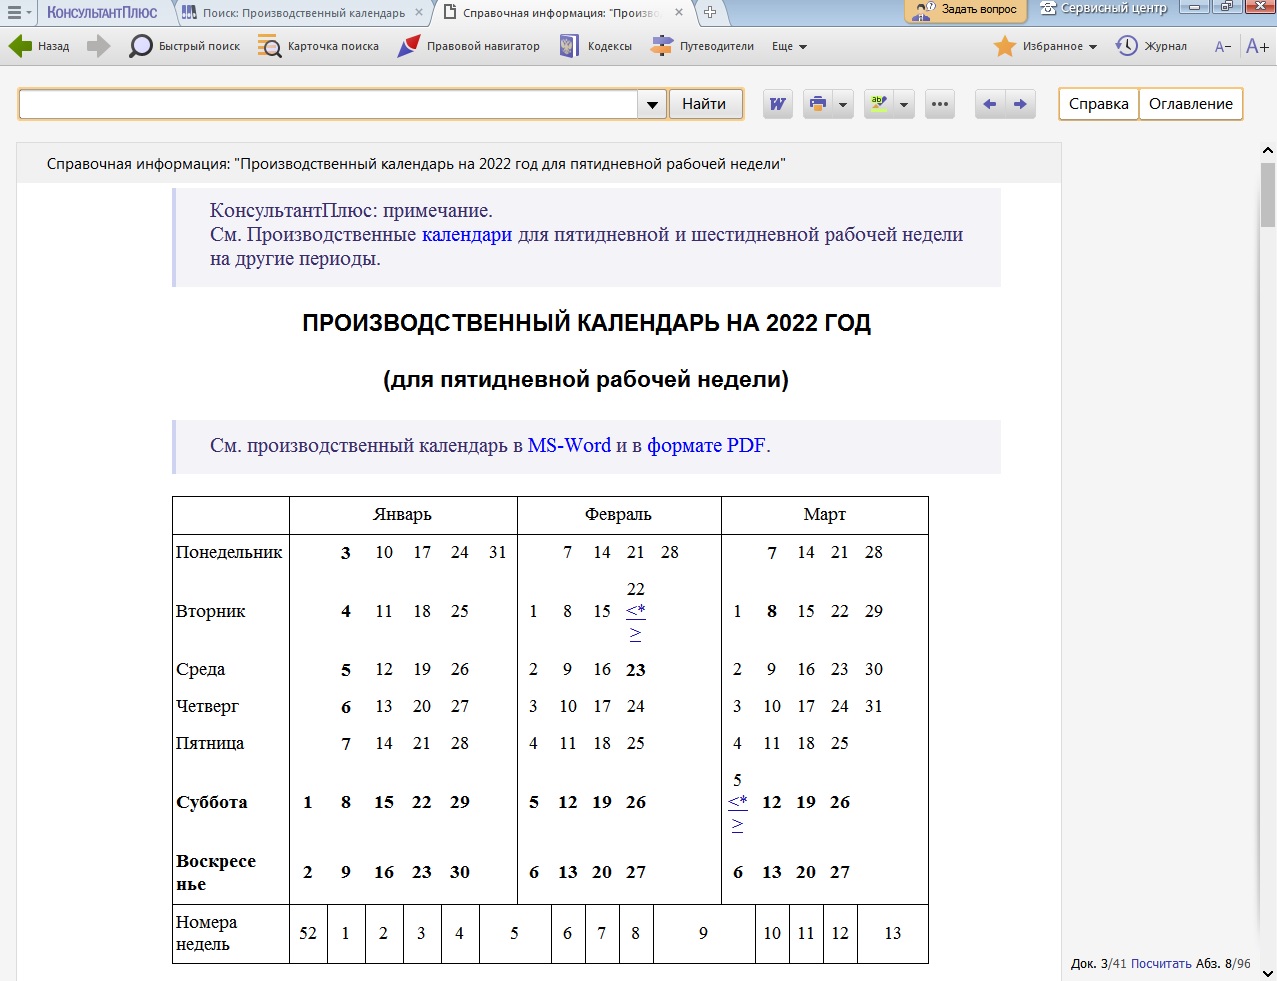Open Путеводители guides

point(703,46)
